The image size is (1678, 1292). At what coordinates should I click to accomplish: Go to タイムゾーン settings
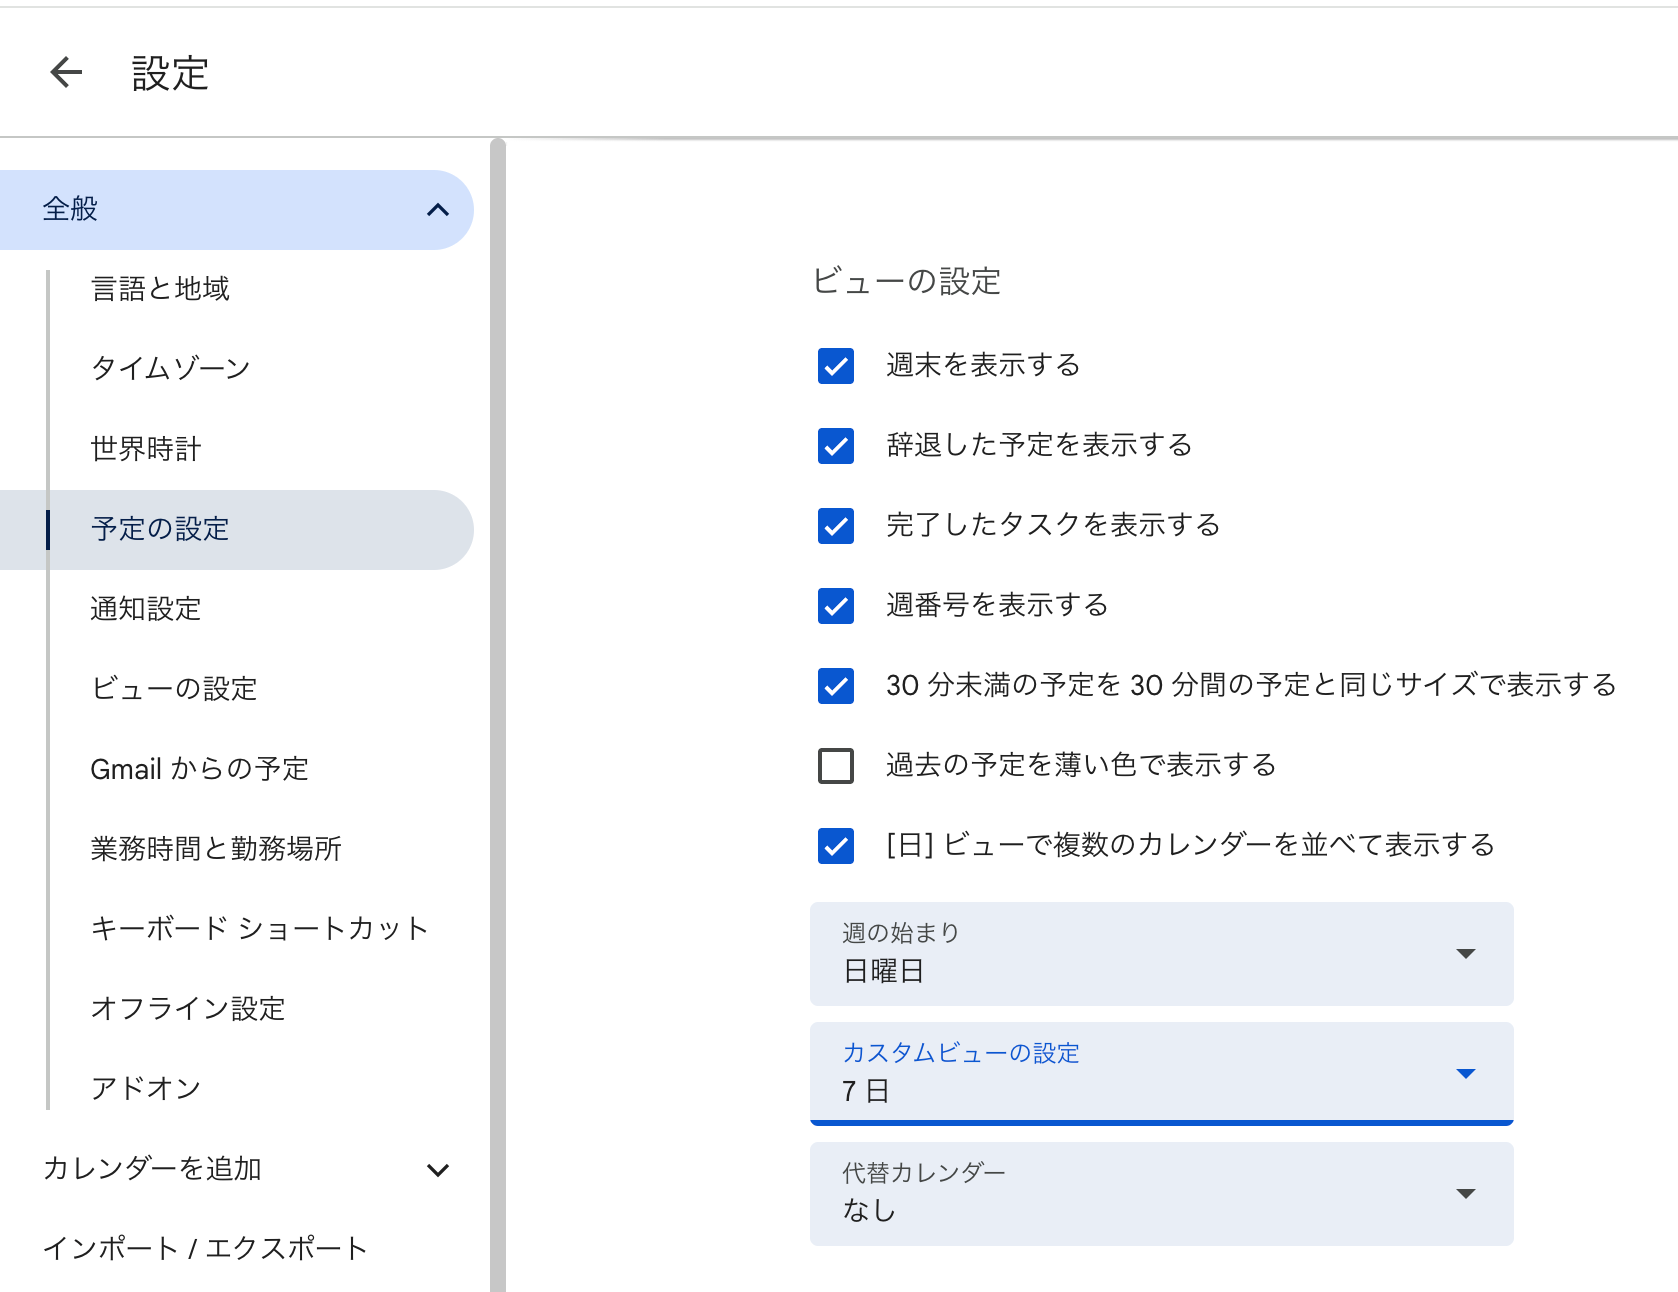click(170, 369)
